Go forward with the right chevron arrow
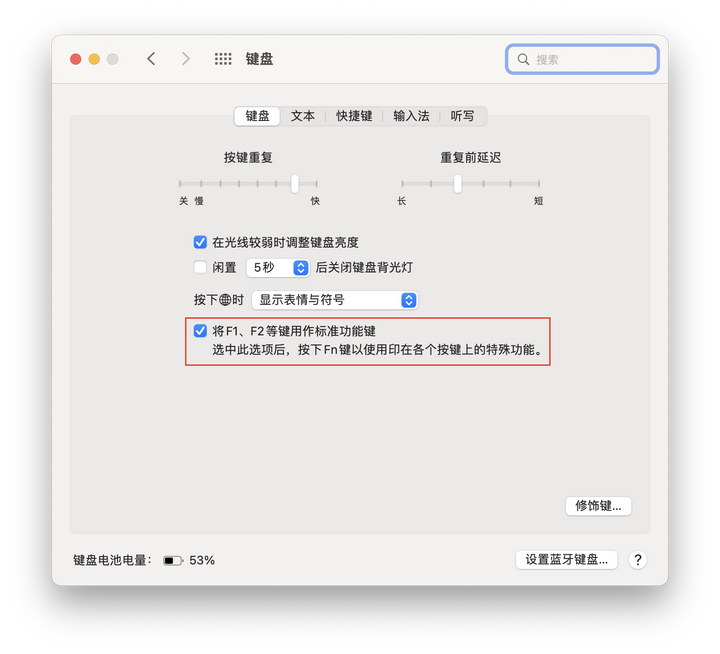The height and width of the screenshot is (654, 720). coord(186,59)
